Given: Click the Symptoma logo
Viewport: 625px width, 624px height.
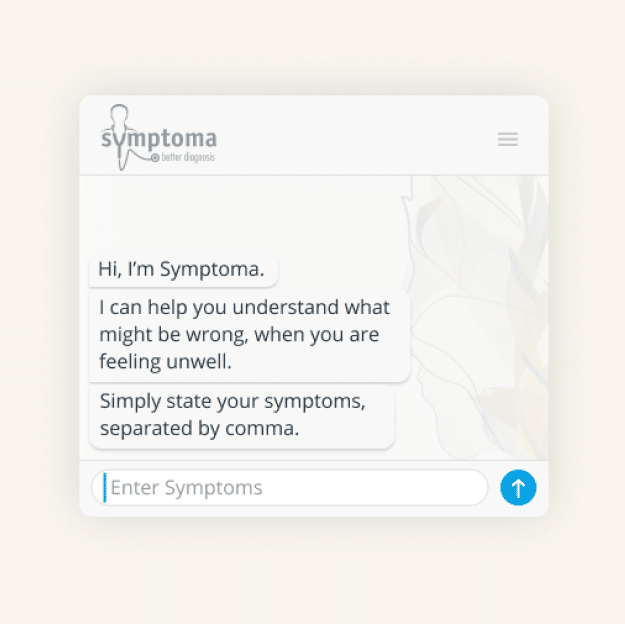Looking at the screenshot, I should (x=158, y=139).
